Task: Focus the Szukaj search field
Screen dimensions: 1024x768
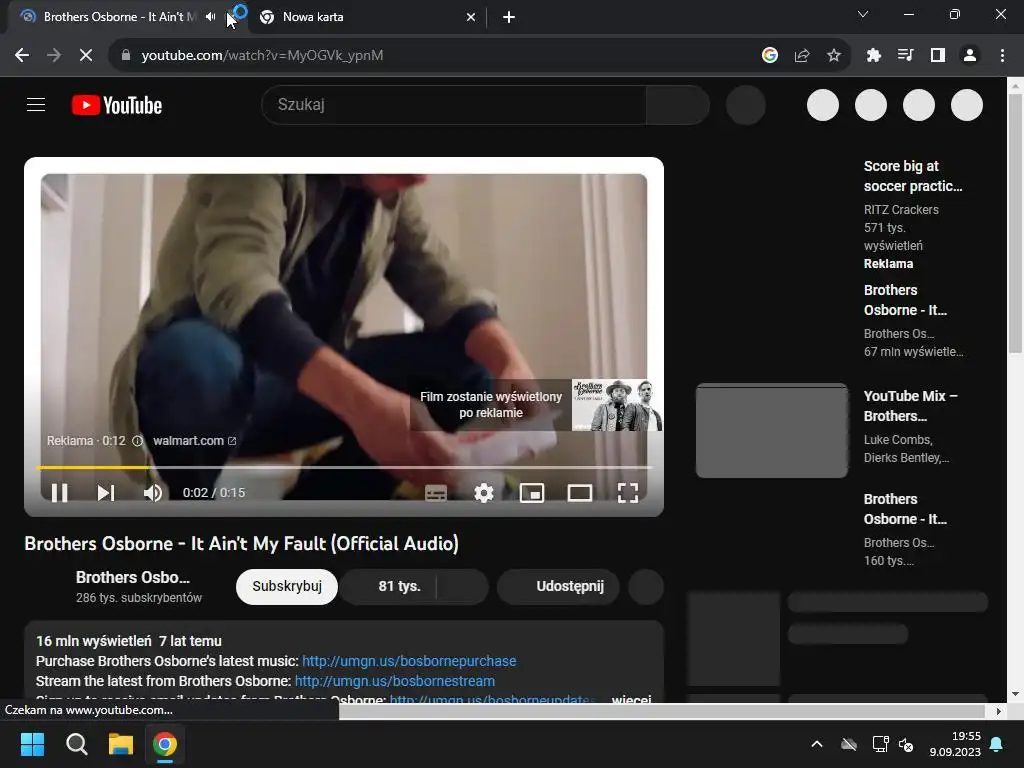Action: point(454,104)
